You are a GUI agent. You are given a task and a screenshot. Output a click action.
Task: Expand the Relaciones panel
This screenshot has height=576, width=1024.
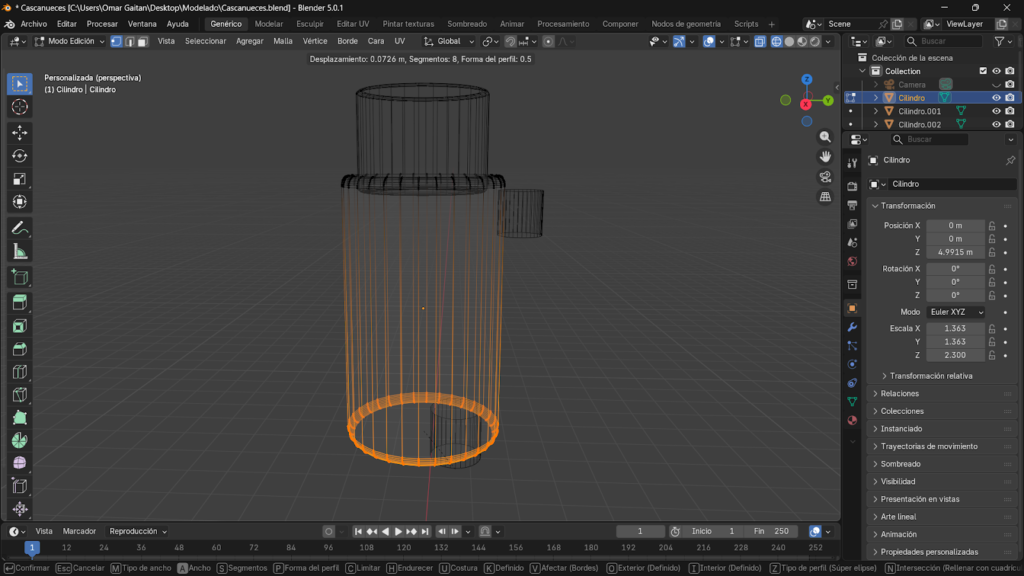coord(900,394)
